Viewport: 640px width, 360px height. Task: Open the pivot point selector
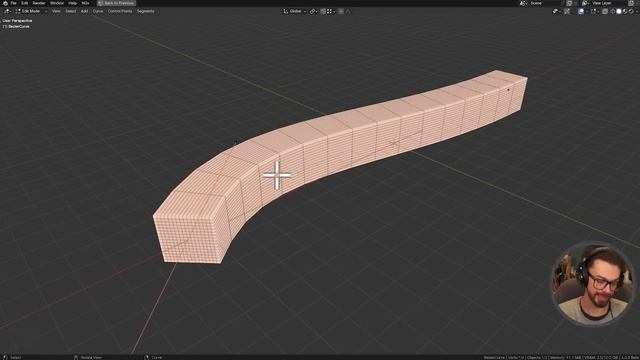click(313, 11)
